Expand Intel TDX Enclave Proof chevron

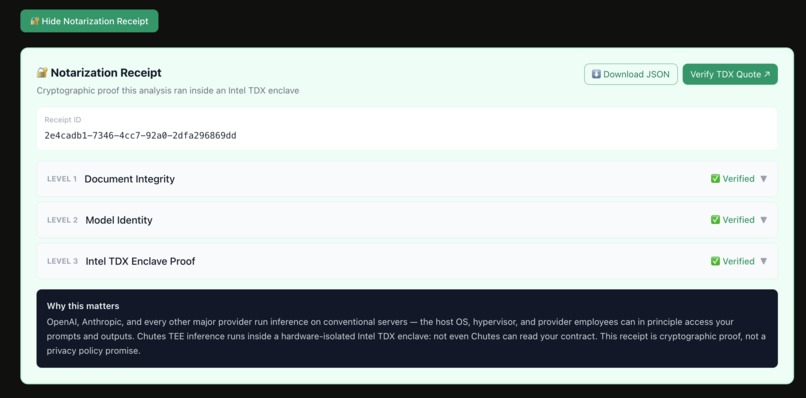763,261
